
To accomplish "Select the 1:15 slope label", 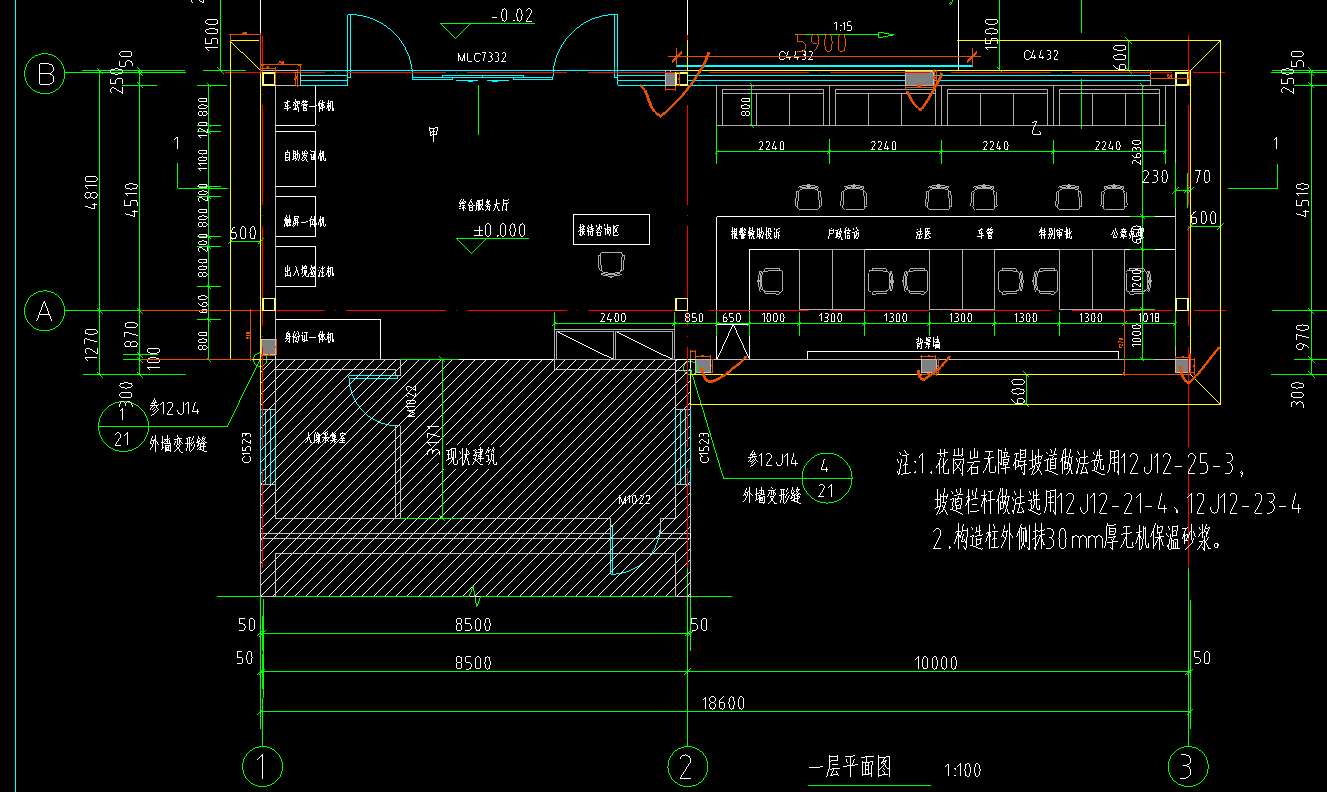I will pos(842,26).
